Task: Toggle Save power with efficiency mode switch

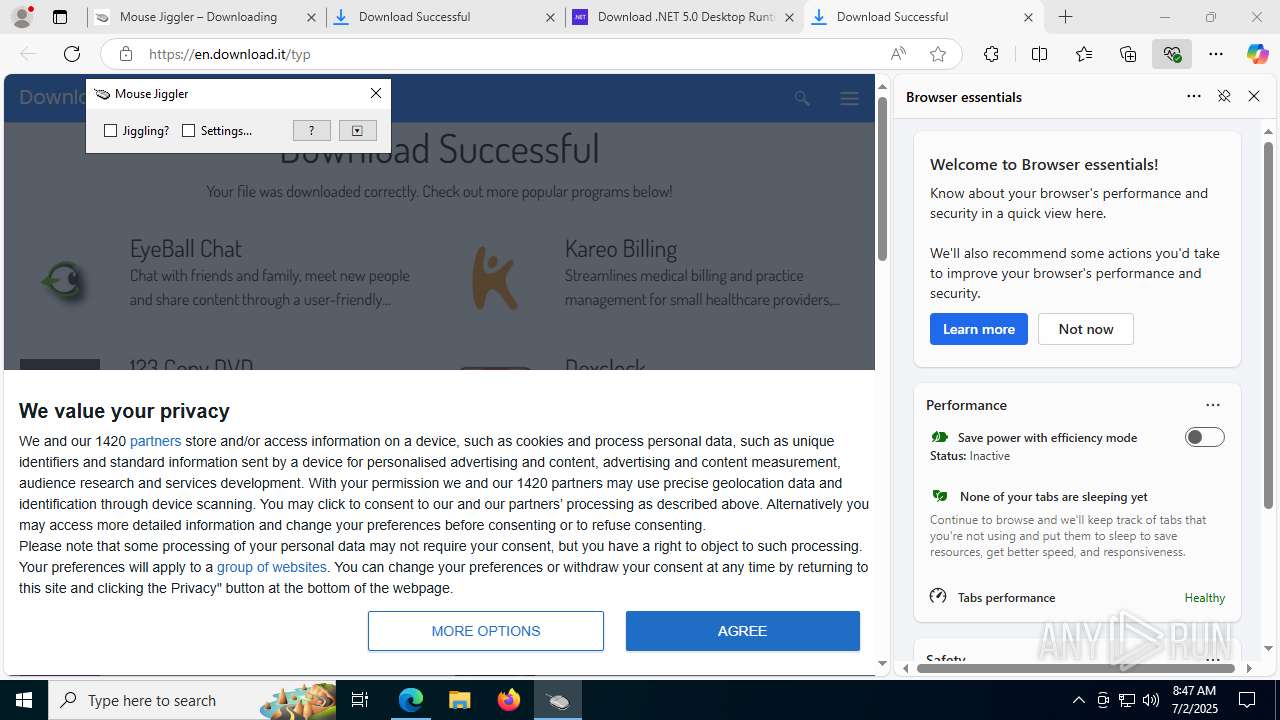Action: [x=1204, y=437]
